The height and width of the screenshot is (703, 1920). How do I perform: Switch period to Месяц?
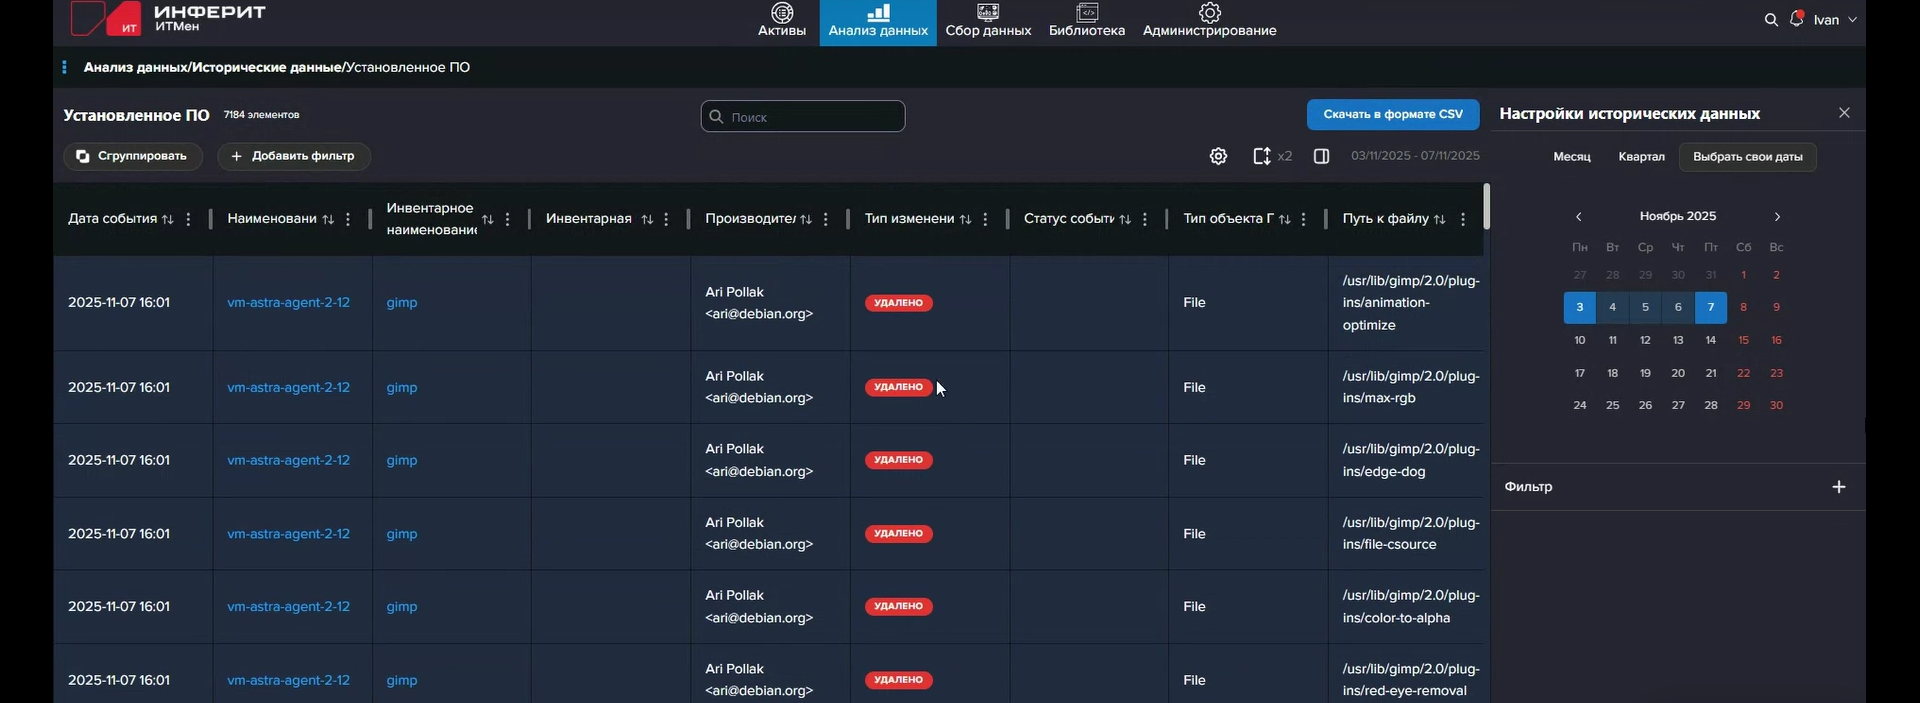1571,157
